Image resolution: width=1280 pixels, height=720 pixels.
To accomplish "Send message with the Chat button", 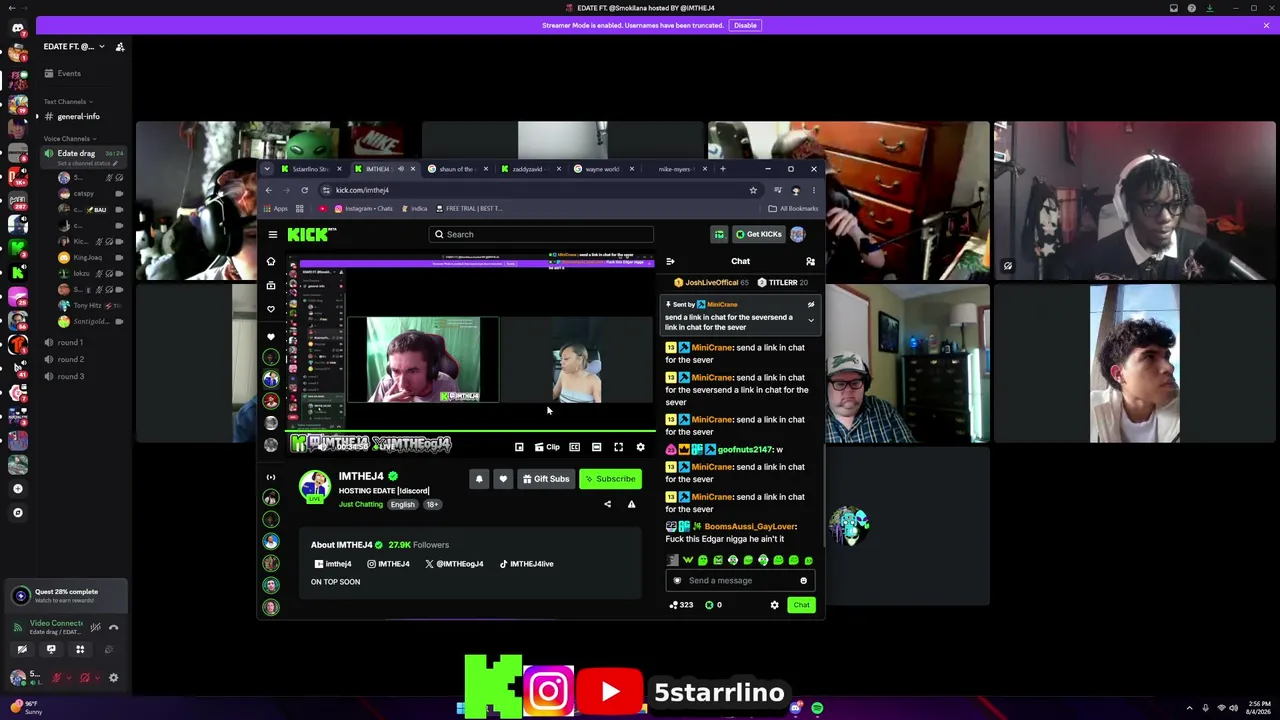I will tap(801, 605).
